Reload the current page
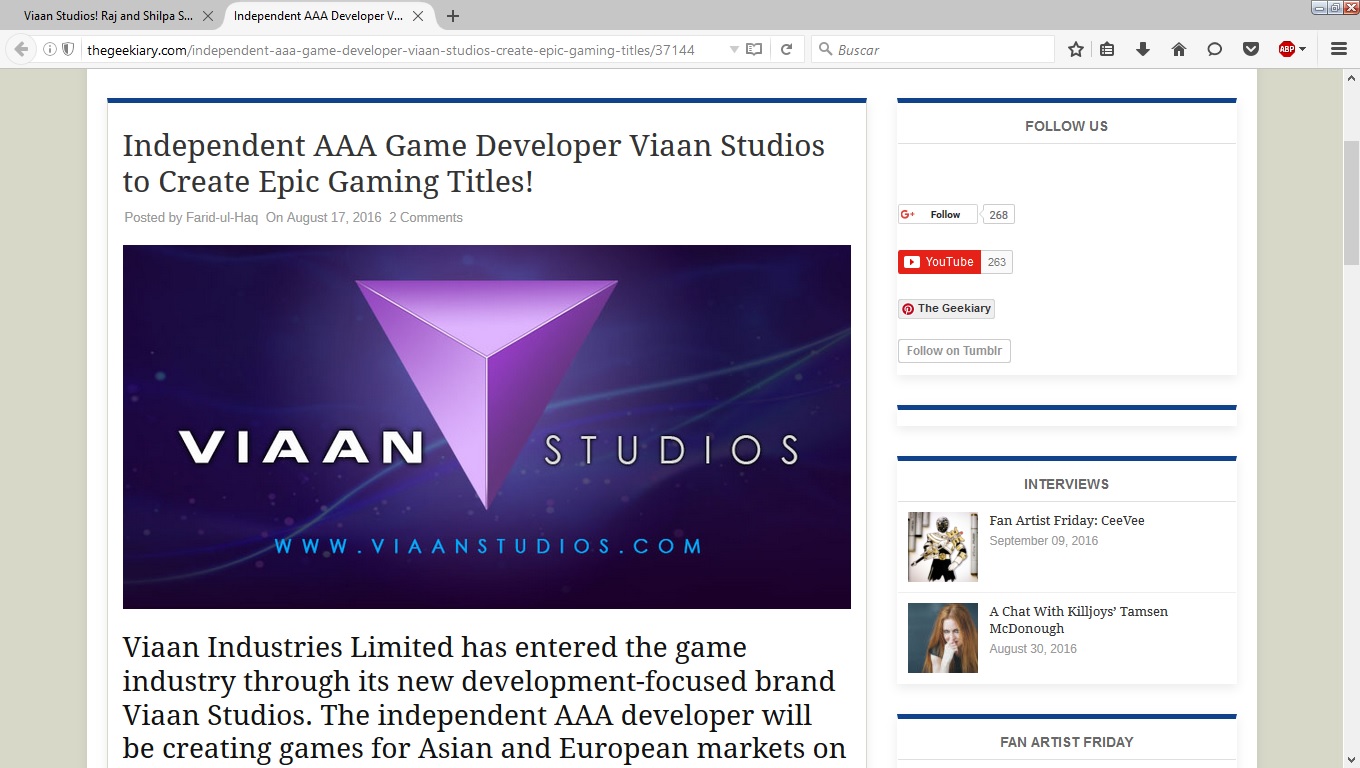The width and height of the screenshot is (1360, 768). 787,49
